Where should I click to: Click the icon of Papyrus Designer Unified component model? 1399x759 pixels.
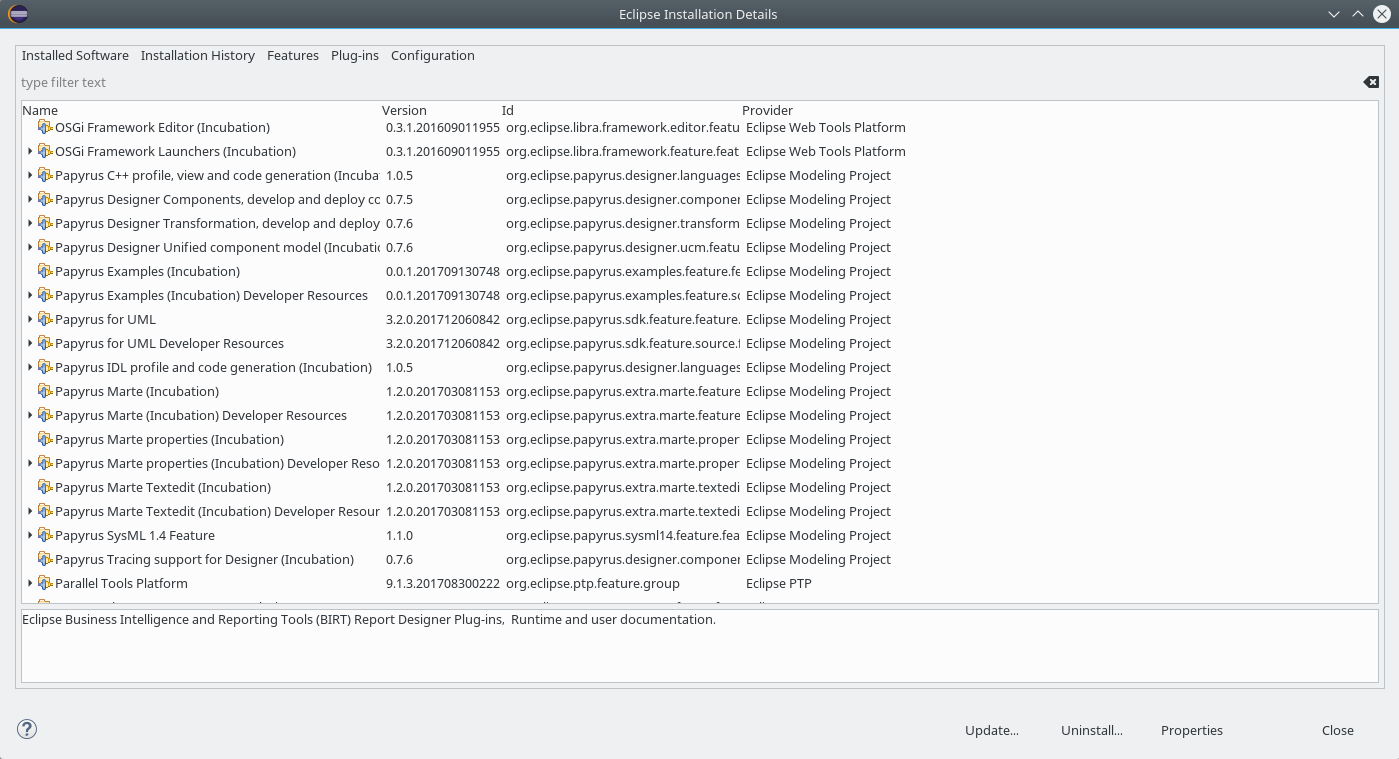45,247
